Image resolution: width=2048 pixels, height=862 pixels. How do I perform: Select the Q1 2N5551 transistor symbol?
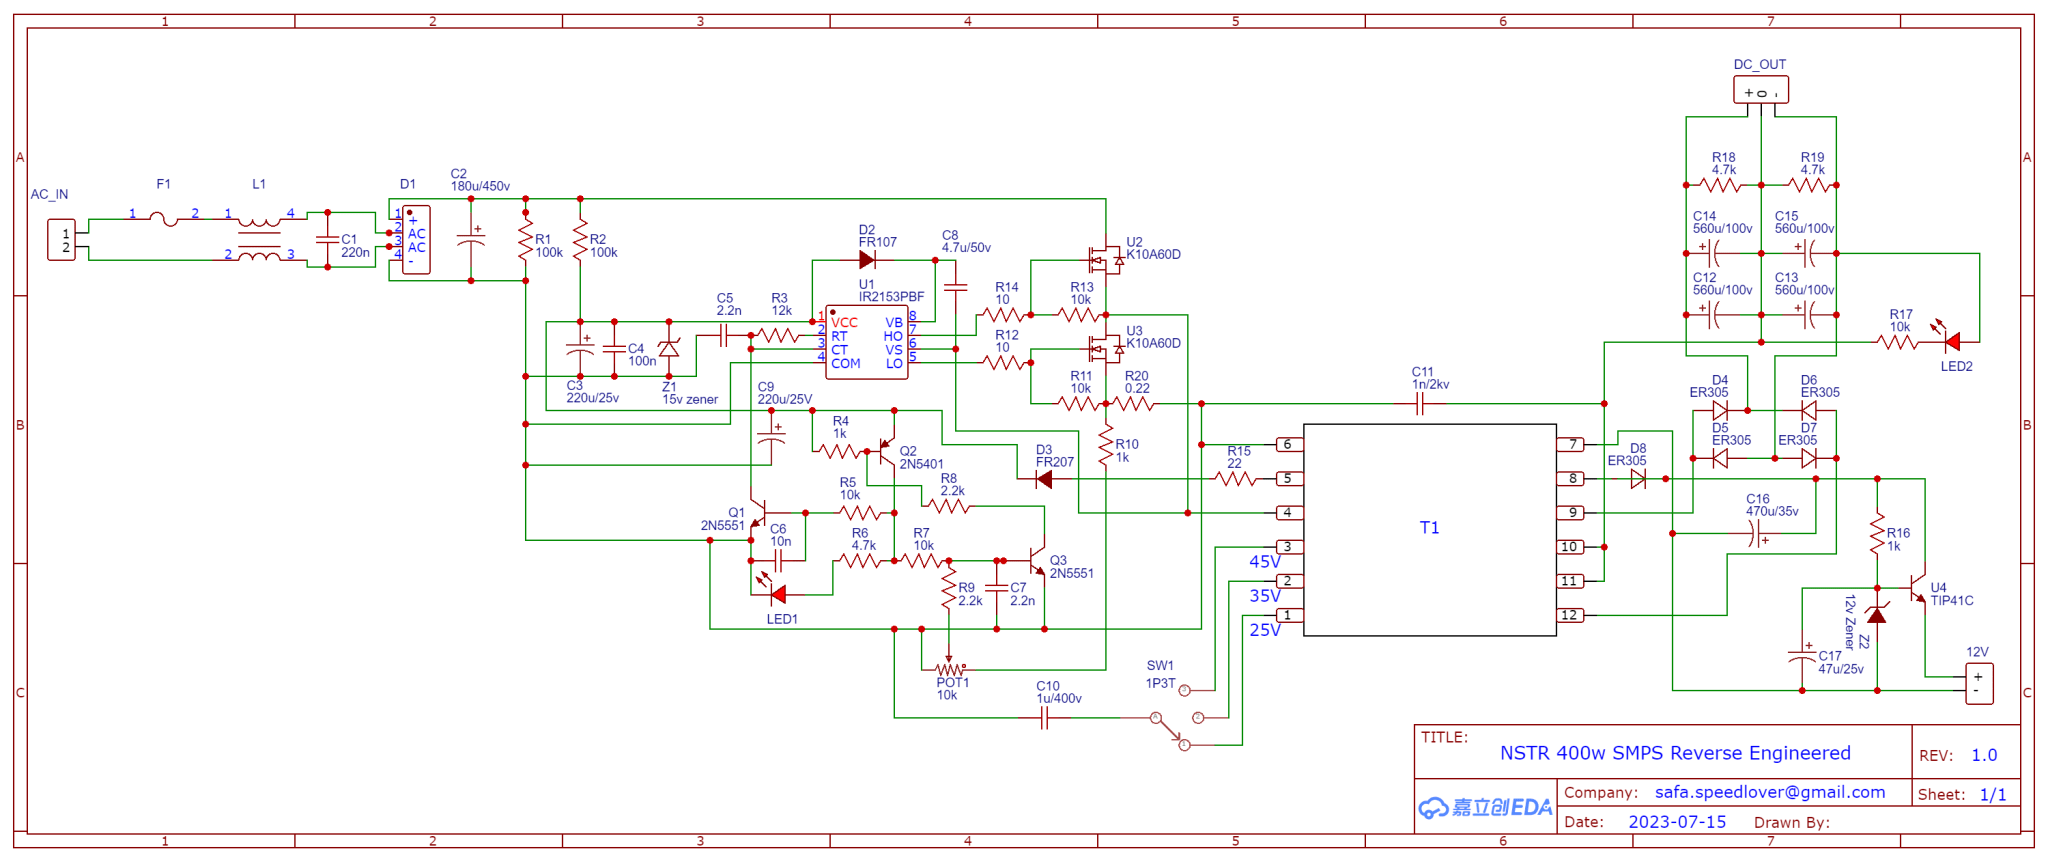758,514
